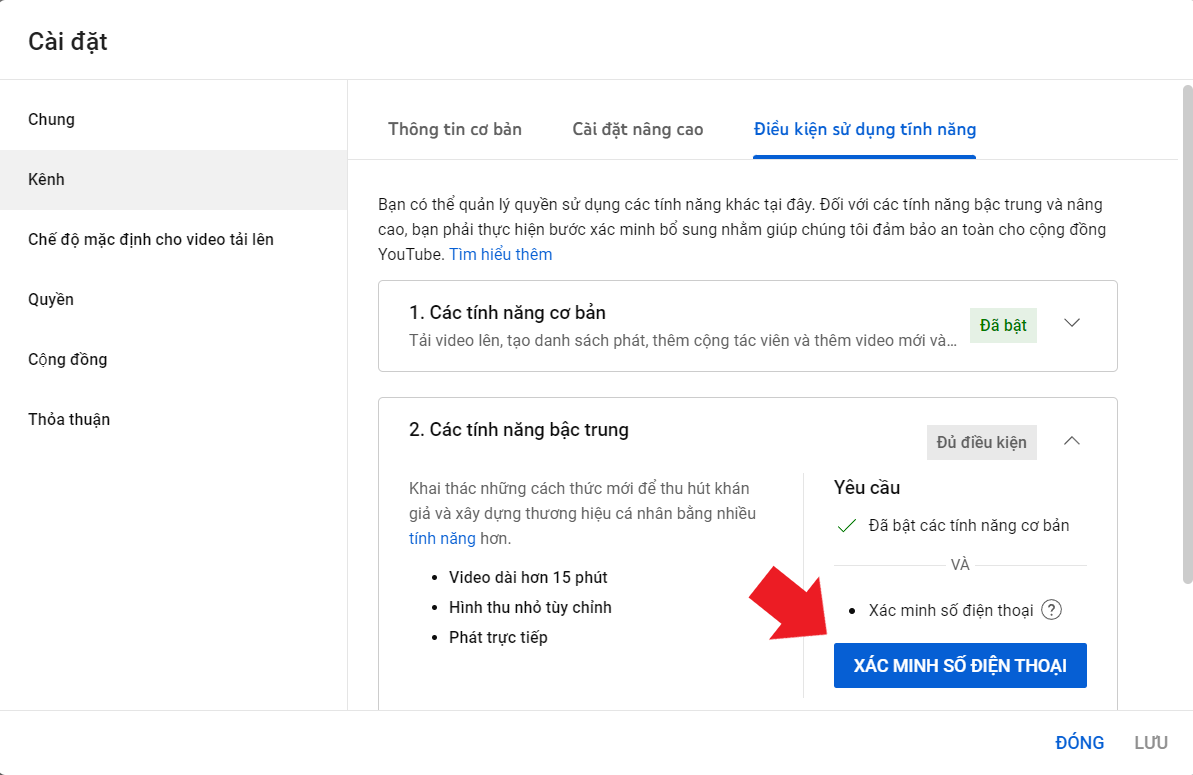Open the help icon beside Xác minh số điện thoại
Image resolution: width=1193 pixels, height=775 pixels.
click(1051, 610)
